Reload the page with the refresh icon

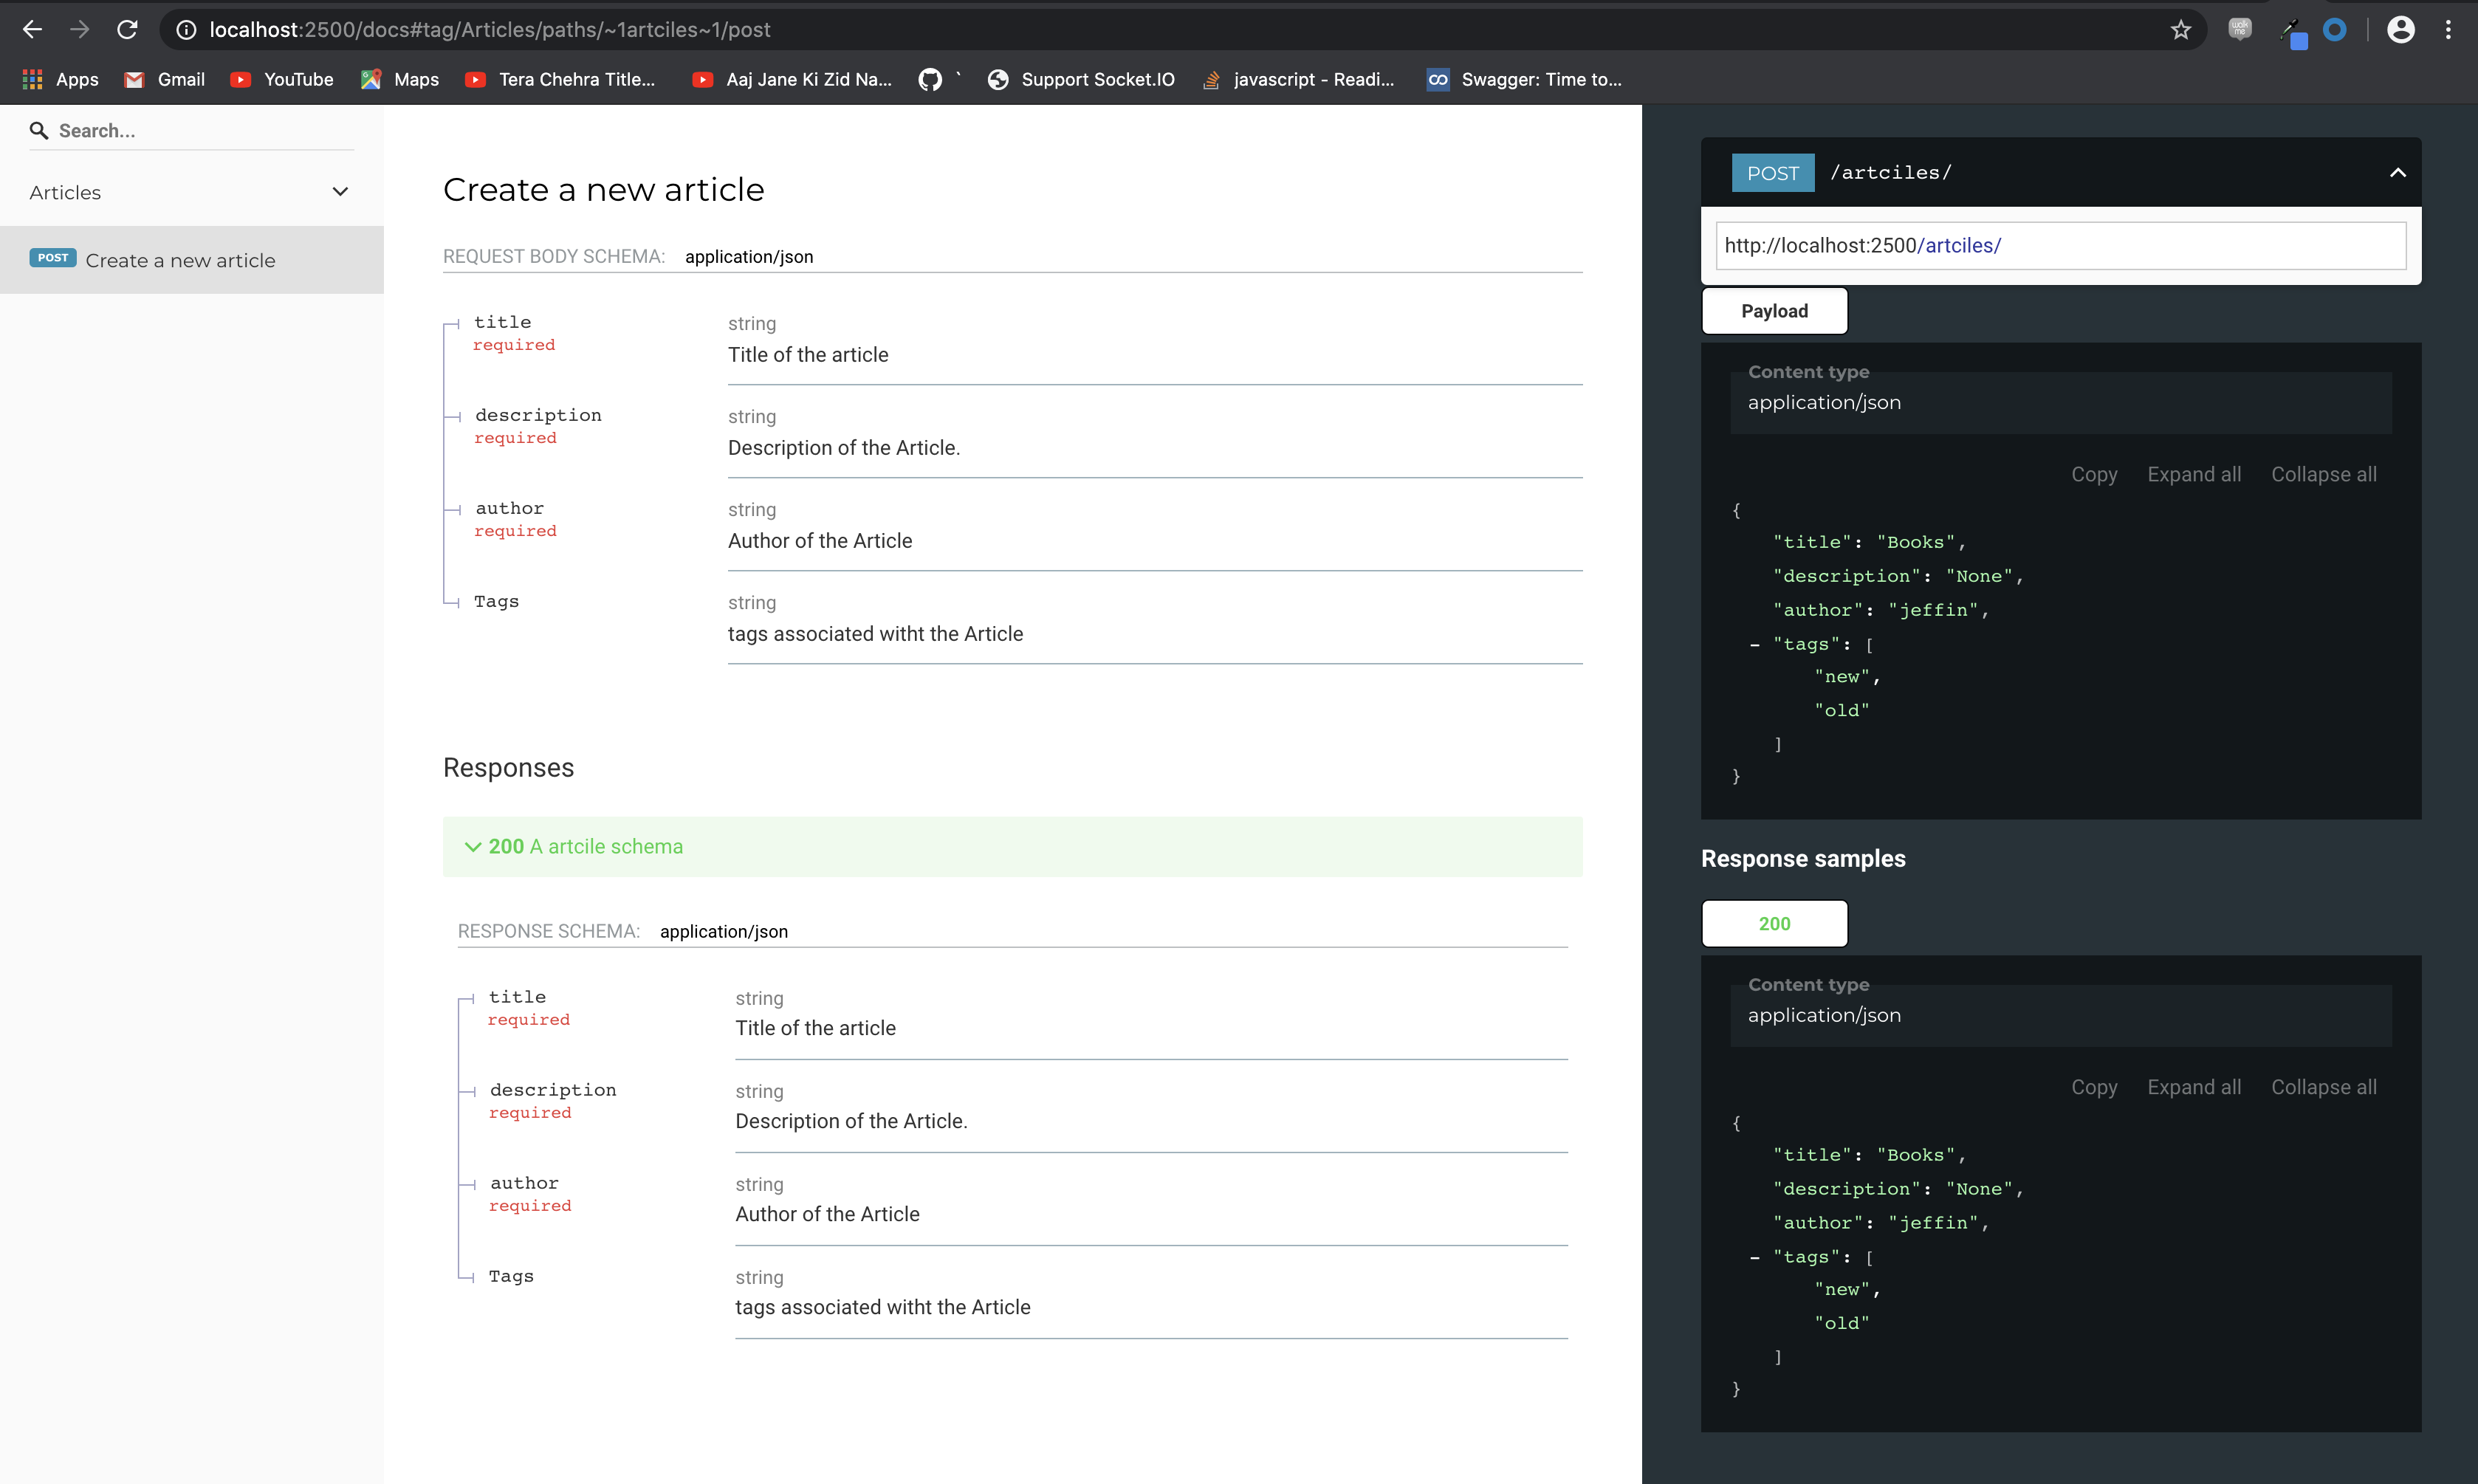click(127, 30)
